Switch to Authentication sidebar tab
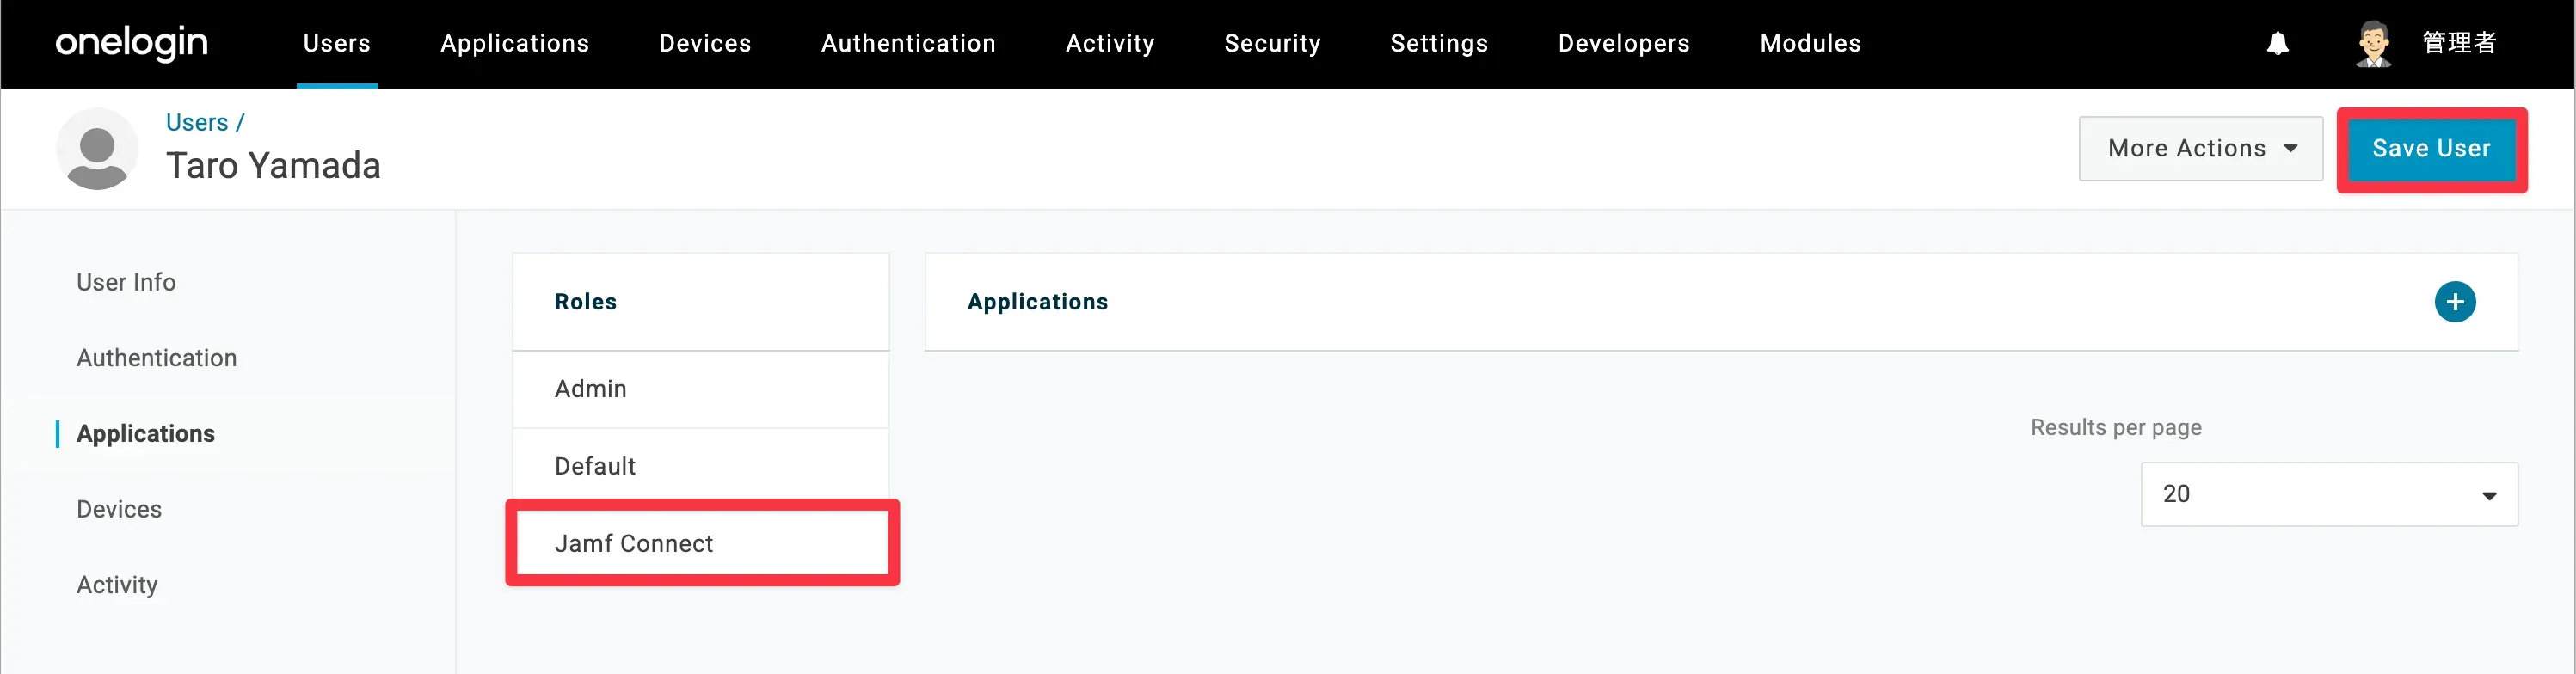Screen dimensions: 2576x674 tap(156, 358)
